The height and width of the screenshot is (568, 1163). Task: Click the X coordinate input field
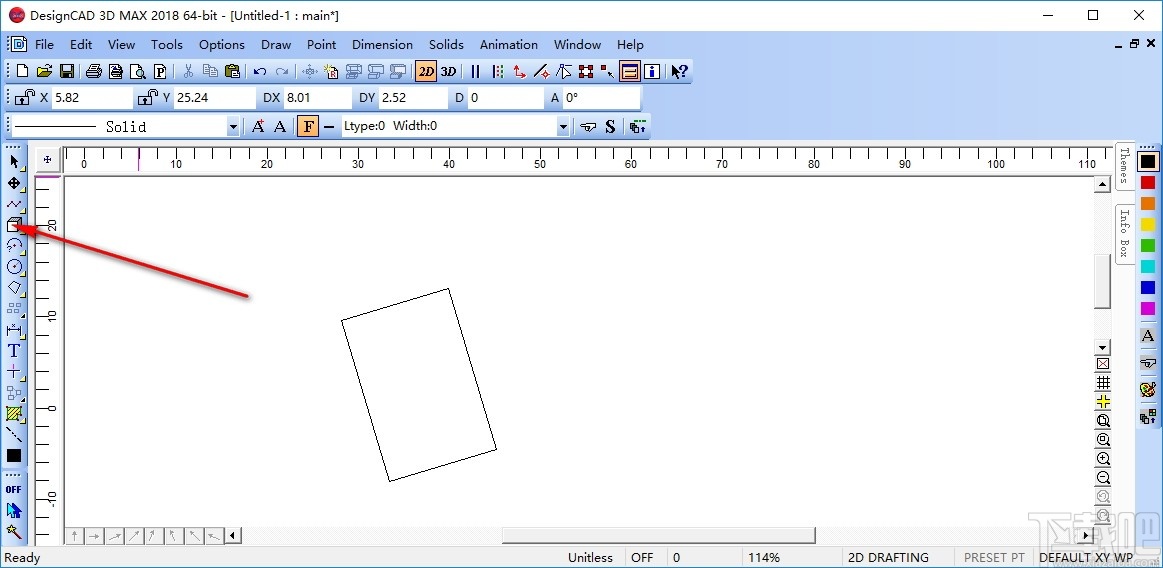point(91,97)
